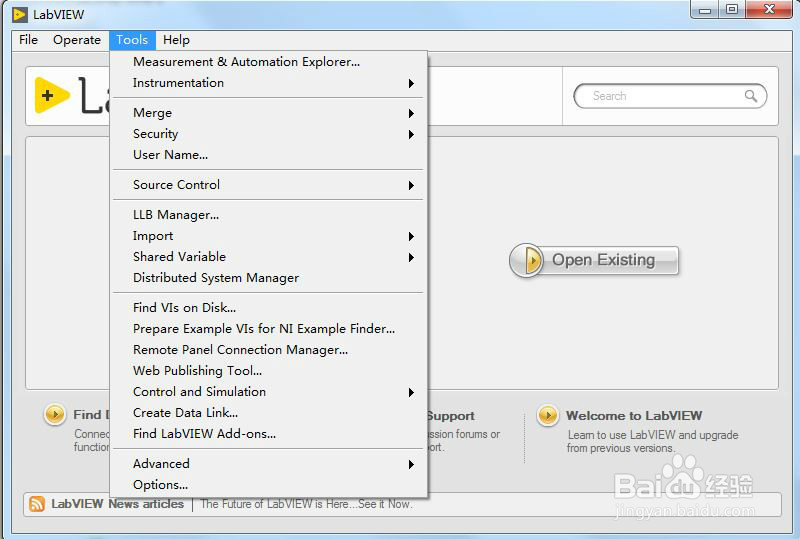
Task: Click the Welcome to LabVIEW arrow icon
Action: (547, 415)
